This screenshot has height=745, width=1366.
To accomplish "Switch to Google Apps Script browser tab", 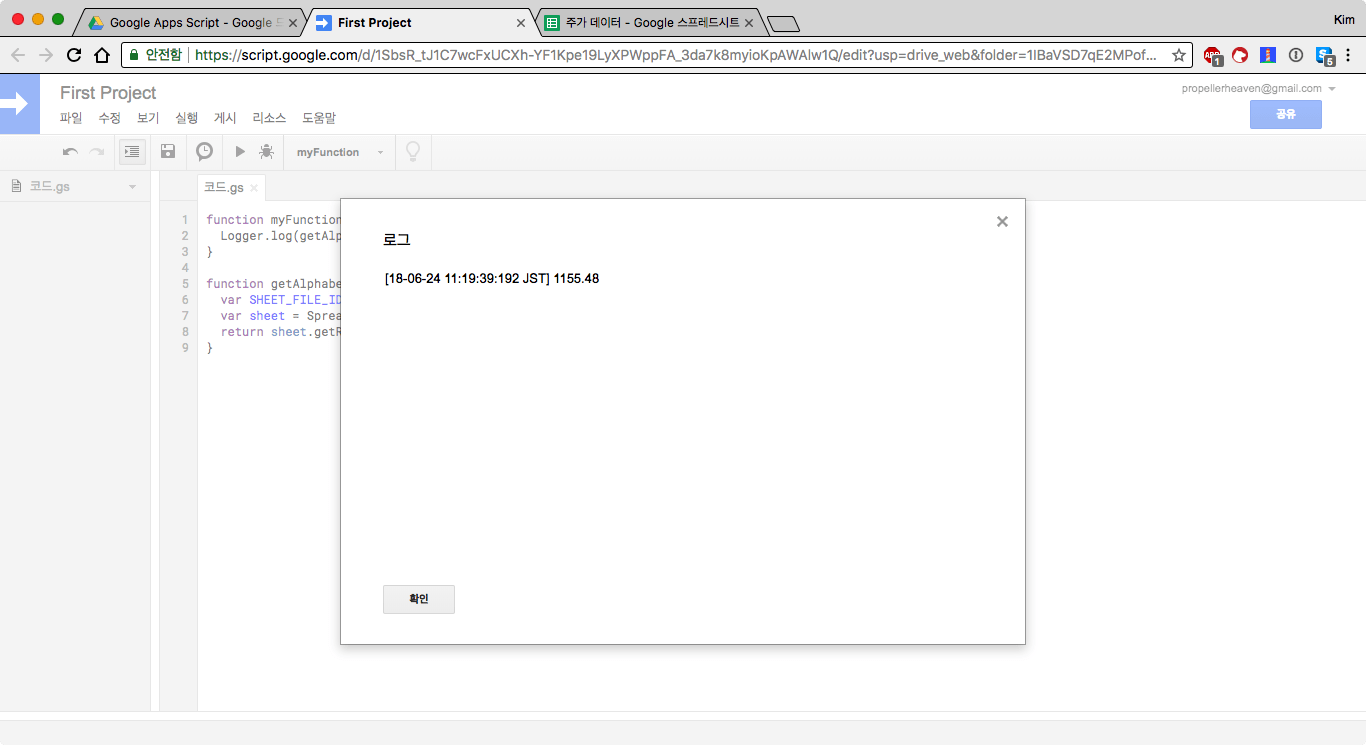I will [190, 22].
